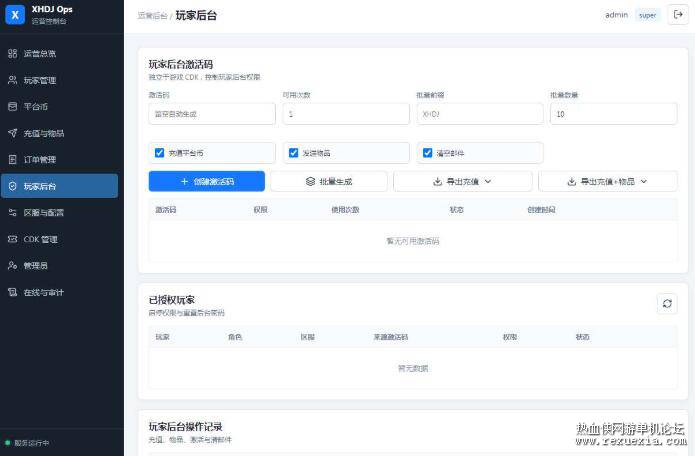Click the admin username text
Image resolution: width=695 pixels, height=456 pixels.
point(617,15)
